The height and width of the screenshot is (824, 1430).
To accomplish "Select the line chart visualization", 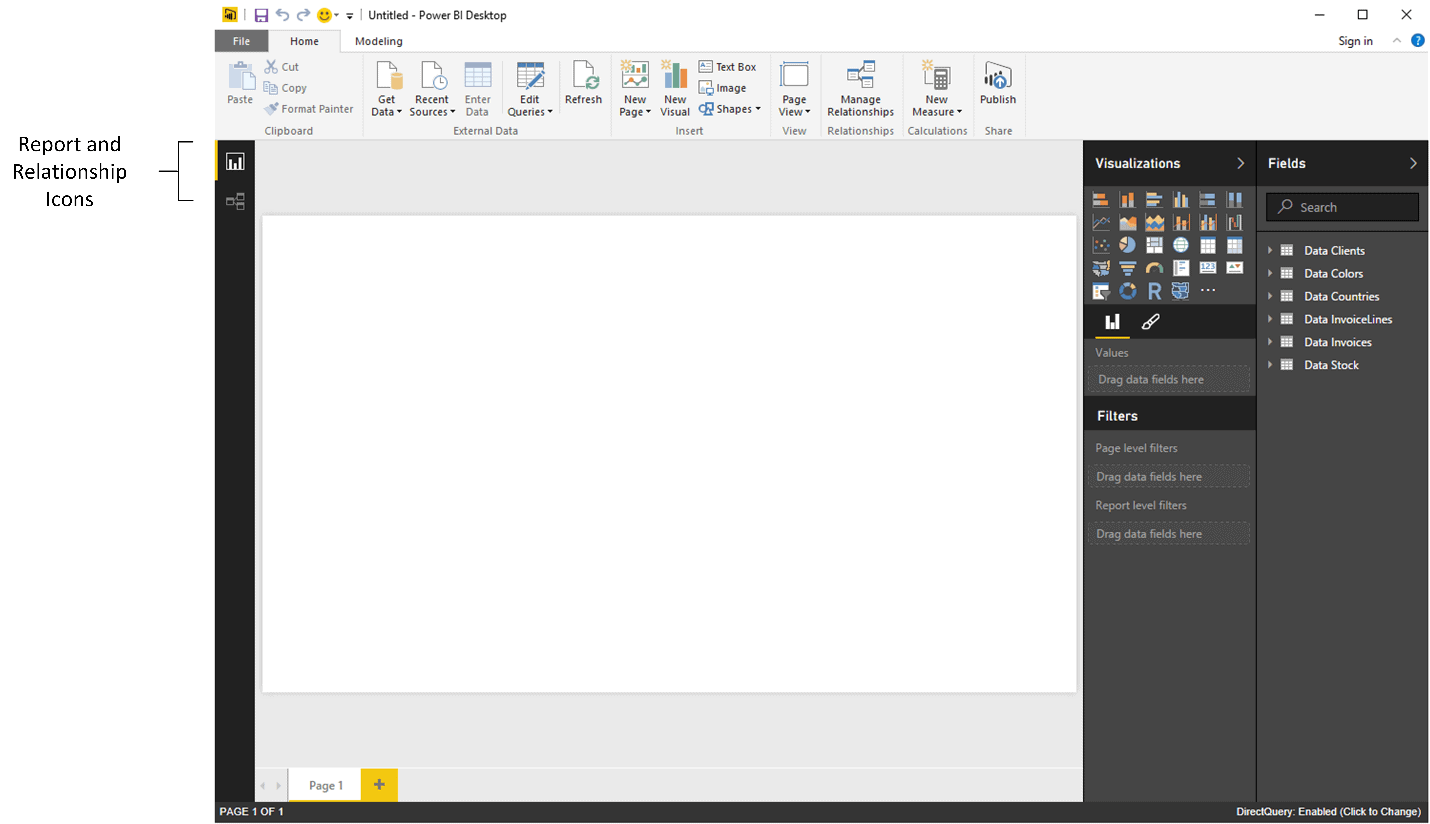I will (1101, 222).
